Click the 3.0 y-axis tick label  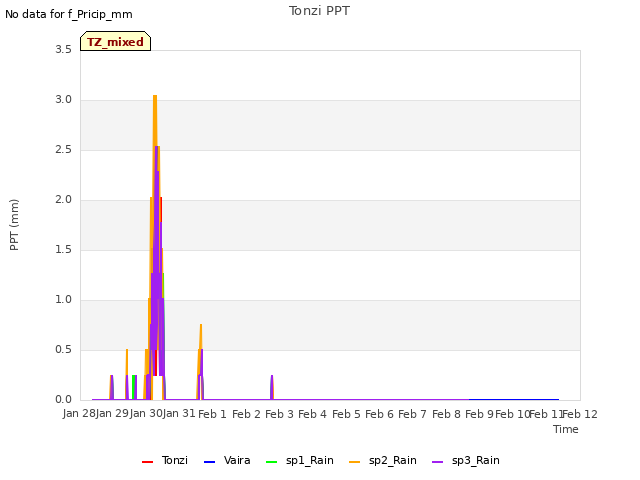63,100
